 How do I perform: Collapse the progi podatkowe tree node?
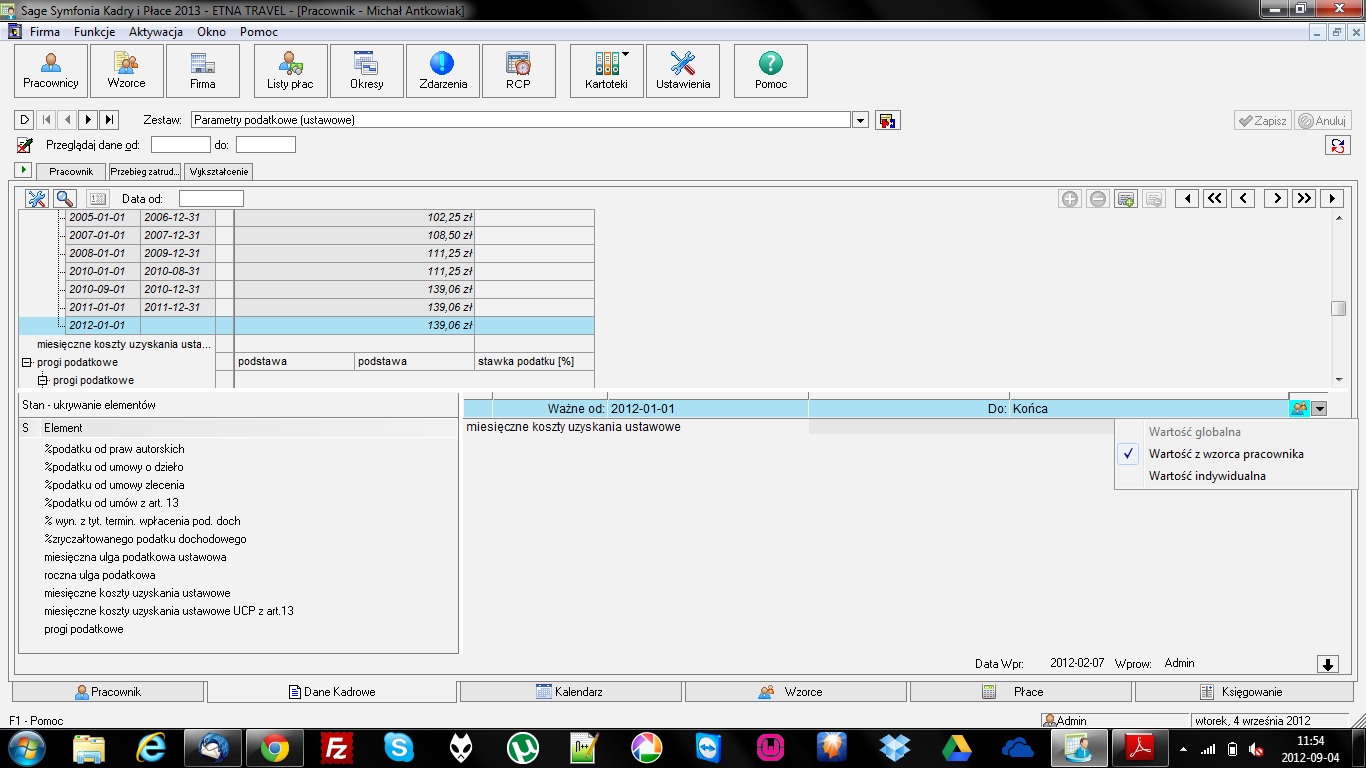tap(27, 362)
